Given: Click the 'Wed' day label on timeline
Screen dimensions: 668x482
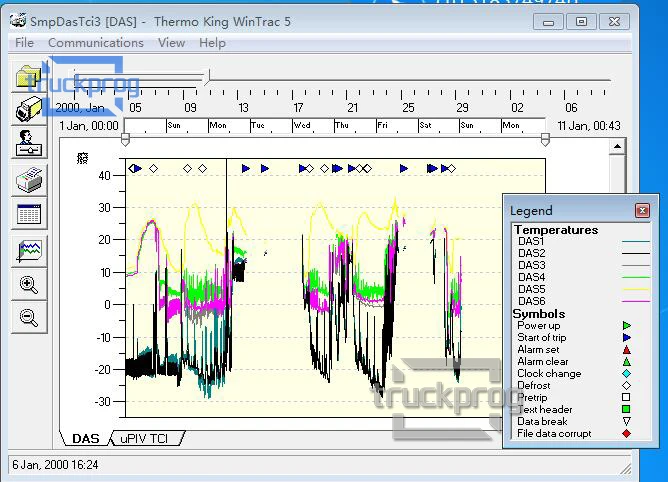Looking at the screenshot, I should [x=302, y=125].
